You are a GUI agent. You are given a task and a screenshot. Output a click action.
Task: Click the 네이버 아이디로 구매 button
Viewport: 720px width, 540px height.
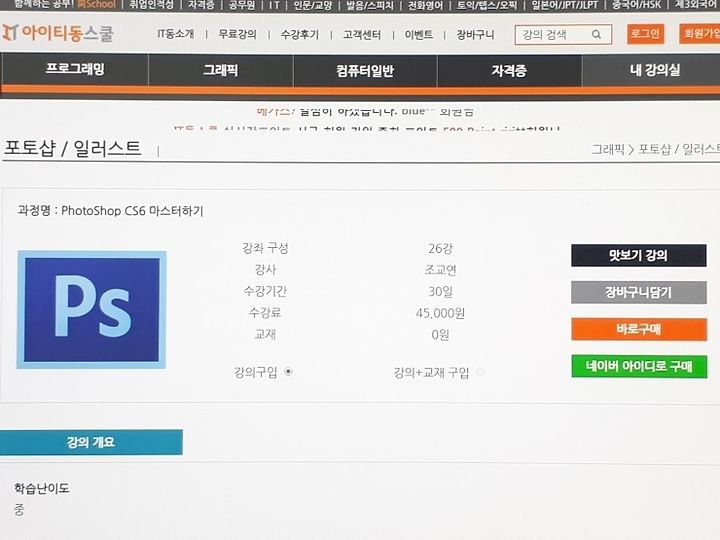click(x=639, y=366)
